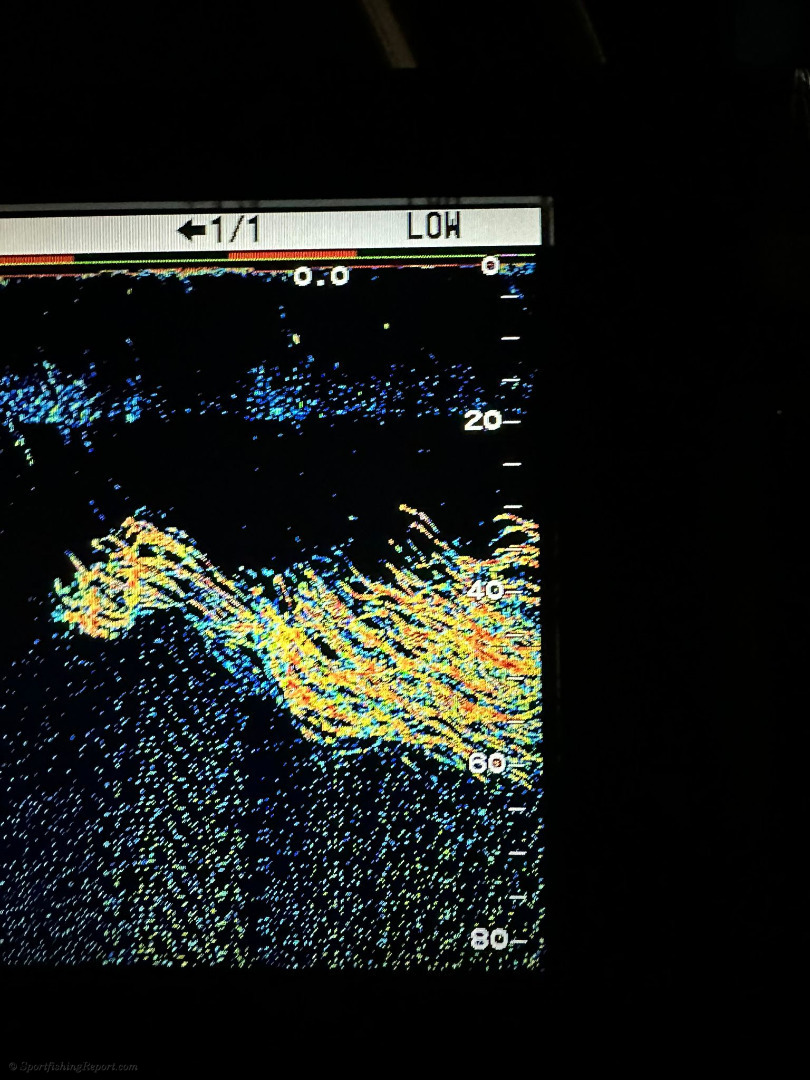Click the left arrow beside 1/1
The image size is (810, 1080).
click(x=191, y=230)
